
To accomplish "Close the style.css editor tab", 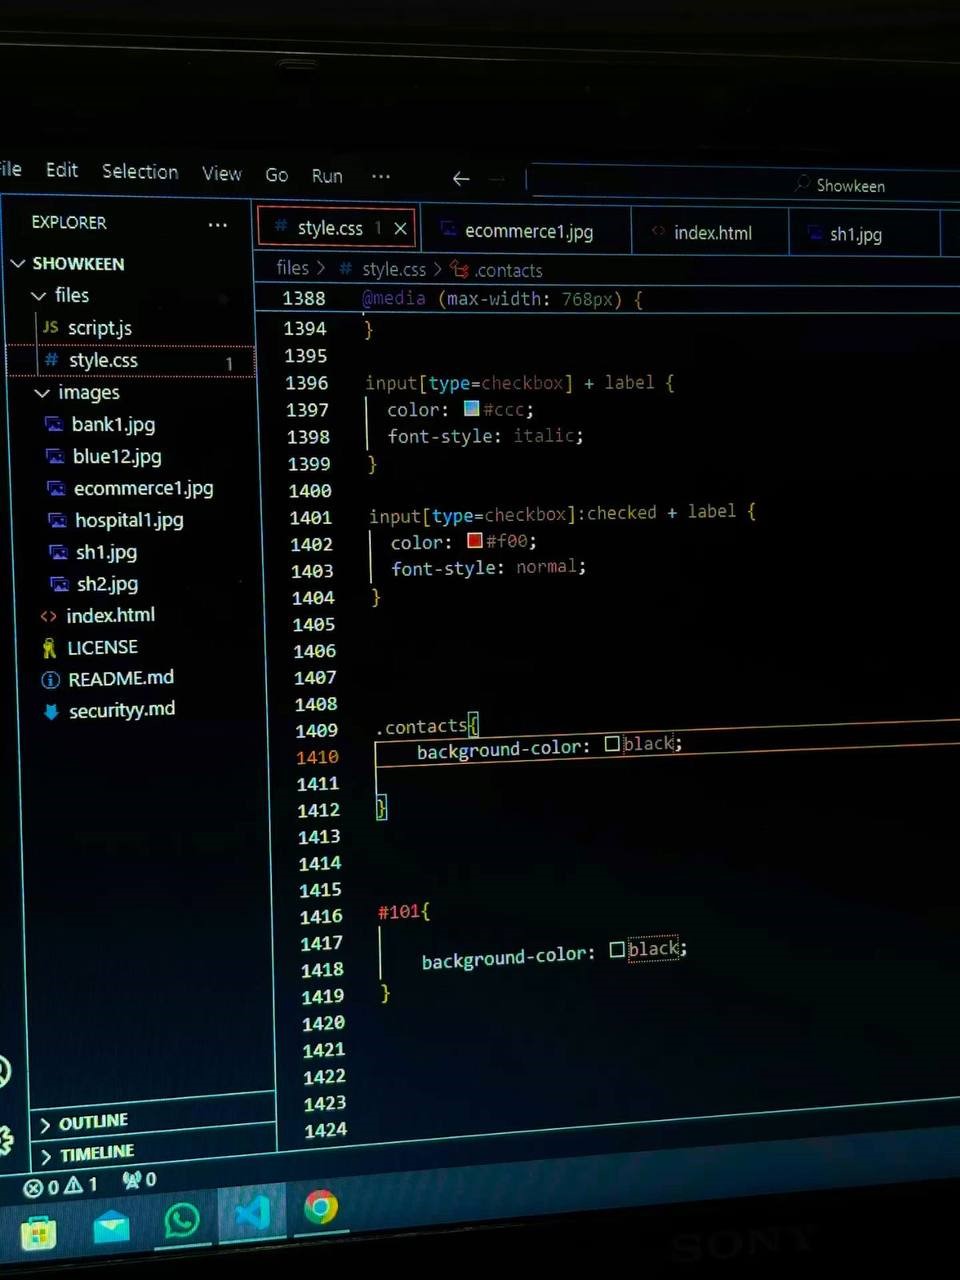I will (x=400, y=228).
